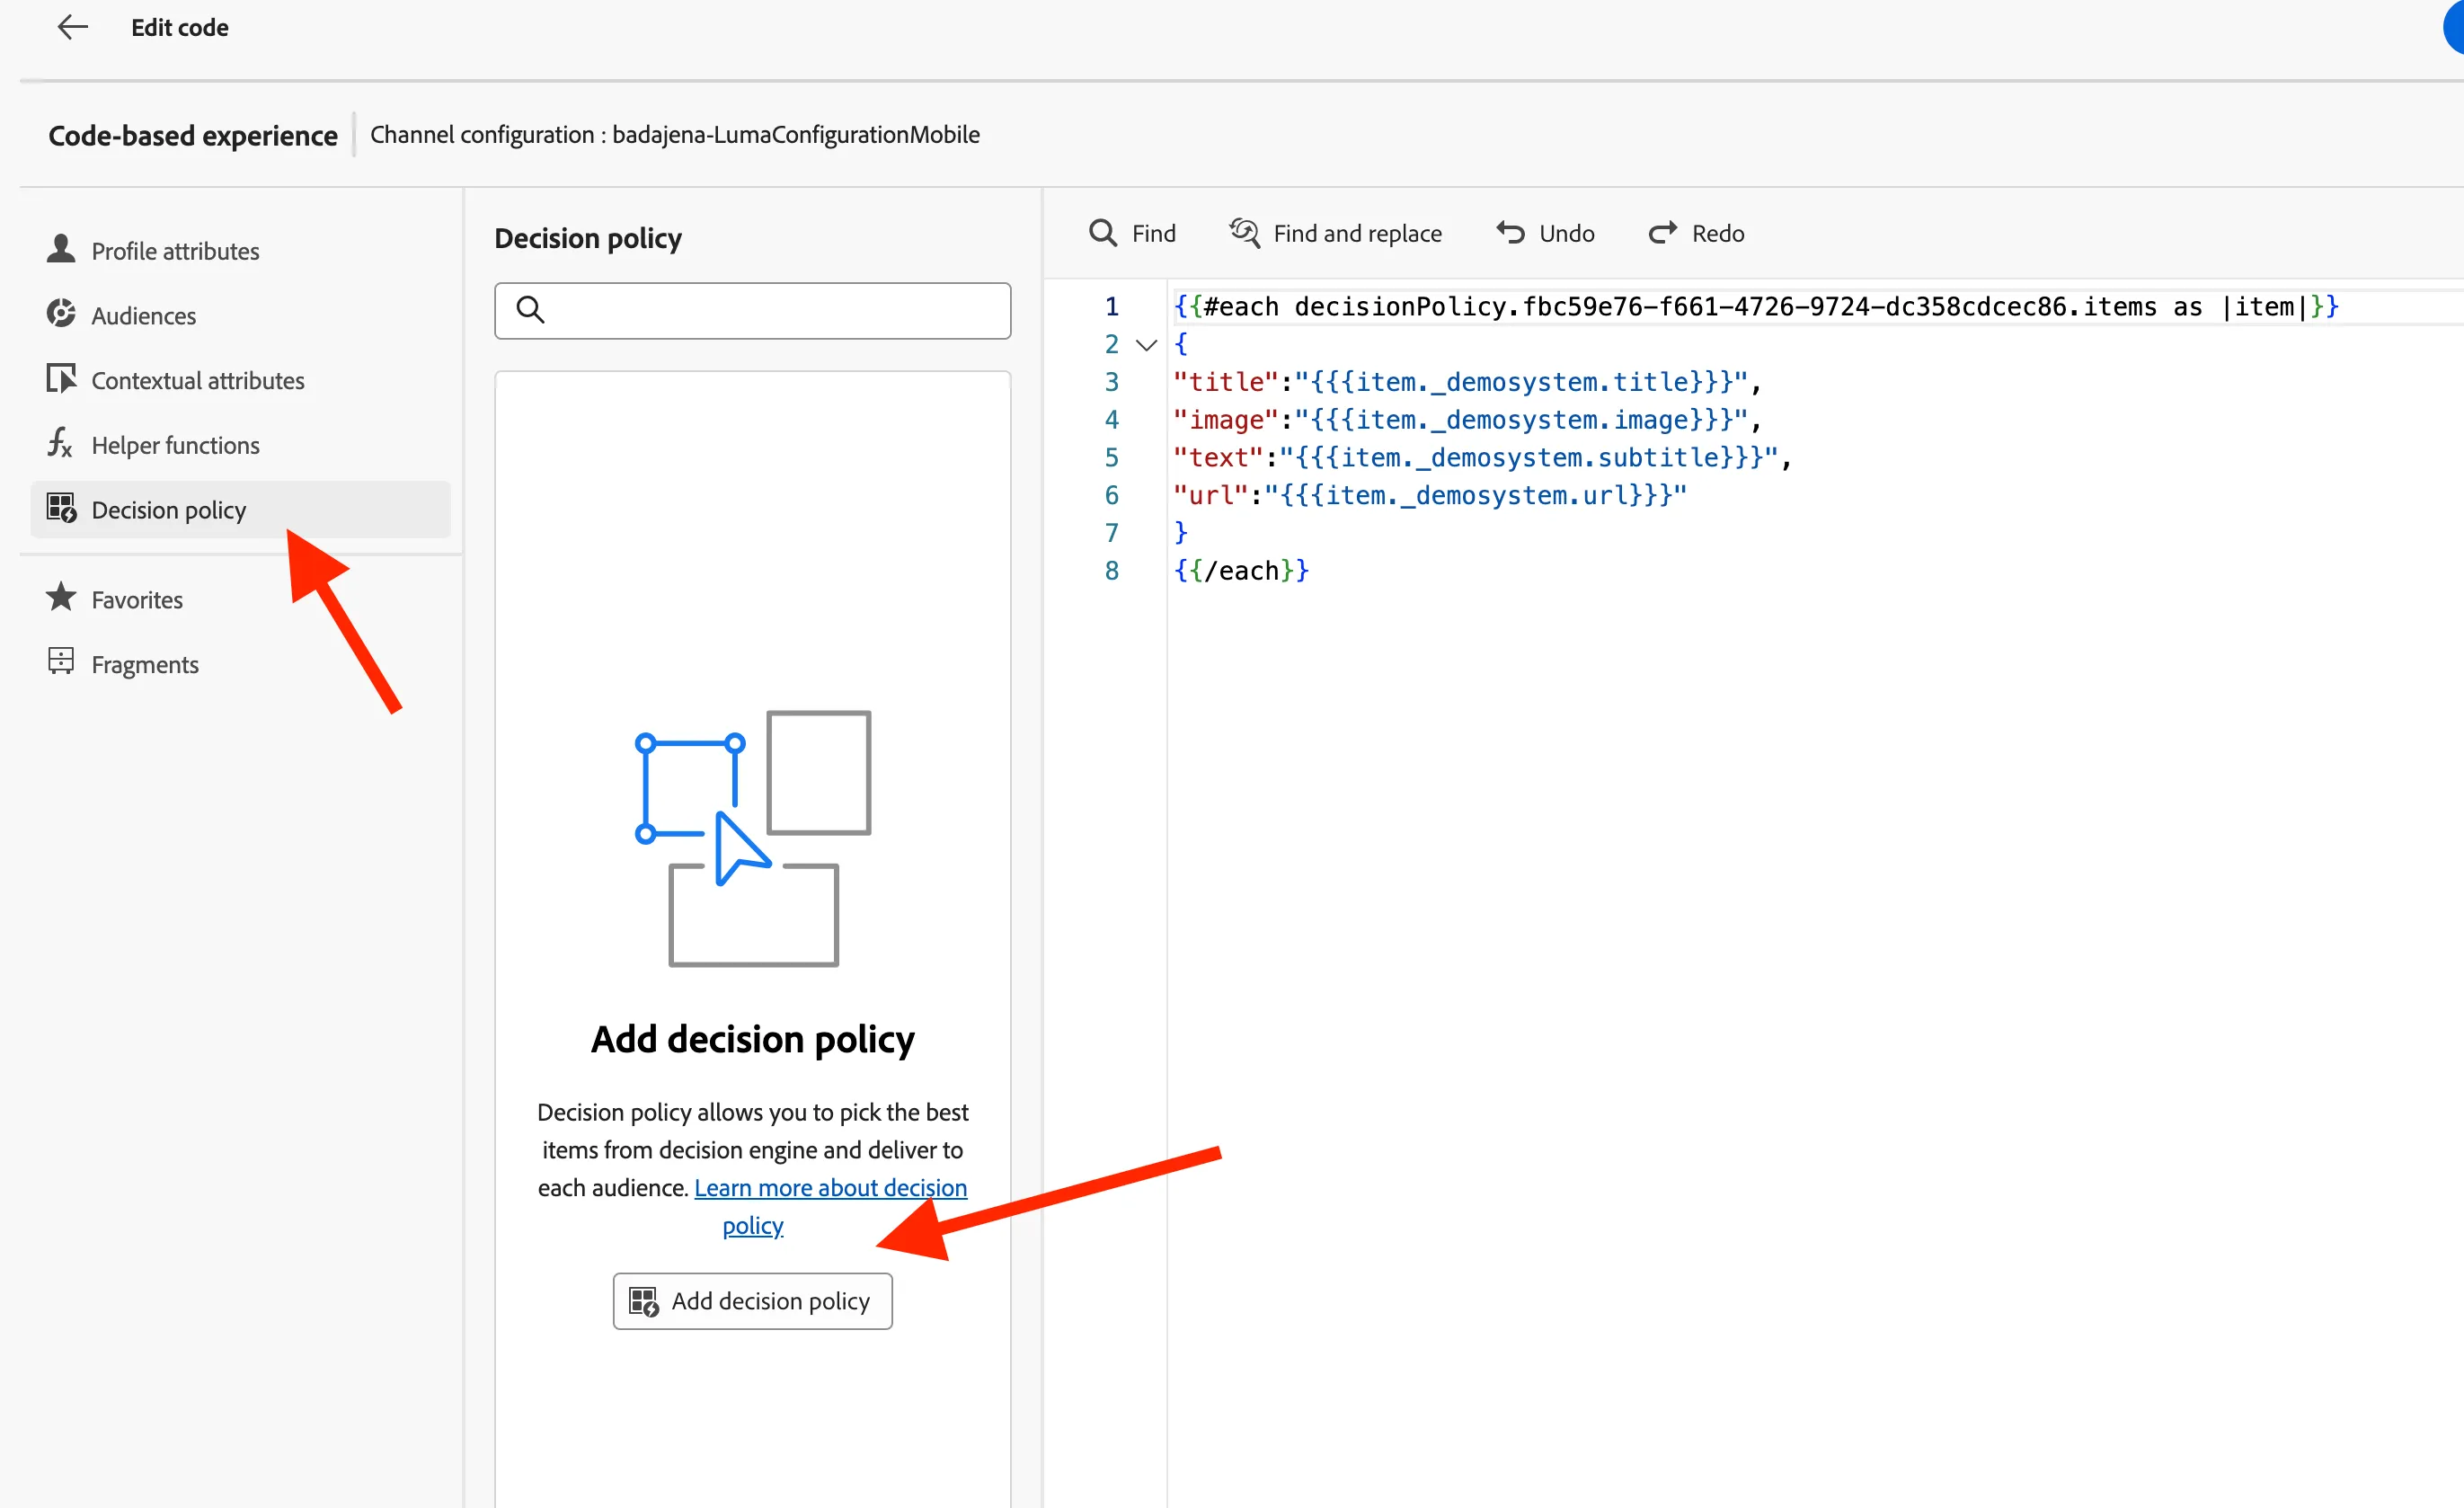The width and height of the screenshot is (2464, 1508).
Task: Click the Decision policy search field
Action: [x=752, y=311]
